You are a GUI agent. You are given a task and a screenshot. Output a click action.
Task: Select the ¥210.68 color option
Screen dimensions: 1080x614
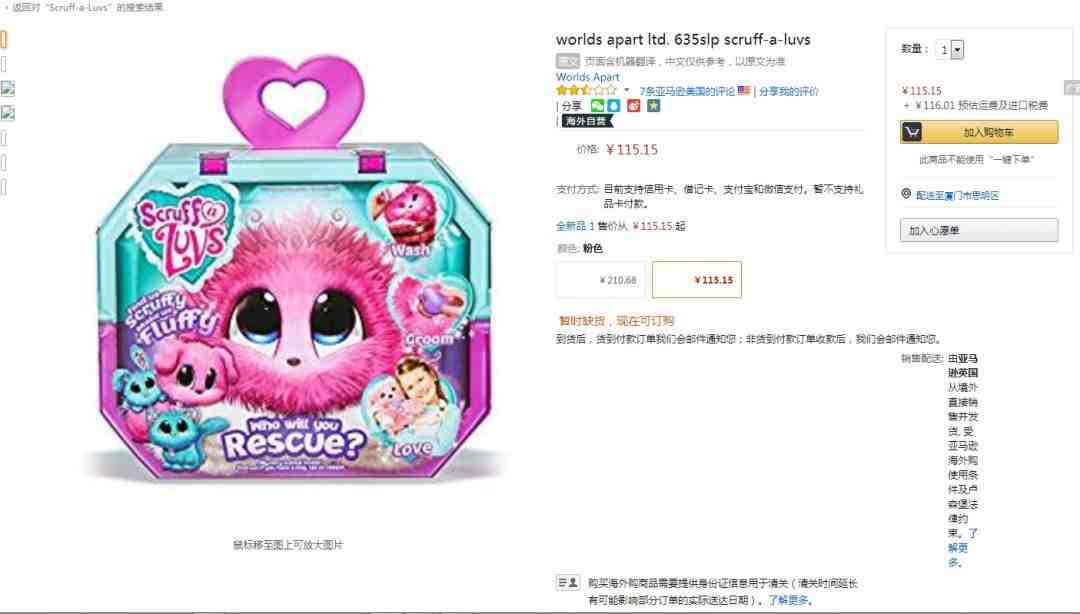601,280
